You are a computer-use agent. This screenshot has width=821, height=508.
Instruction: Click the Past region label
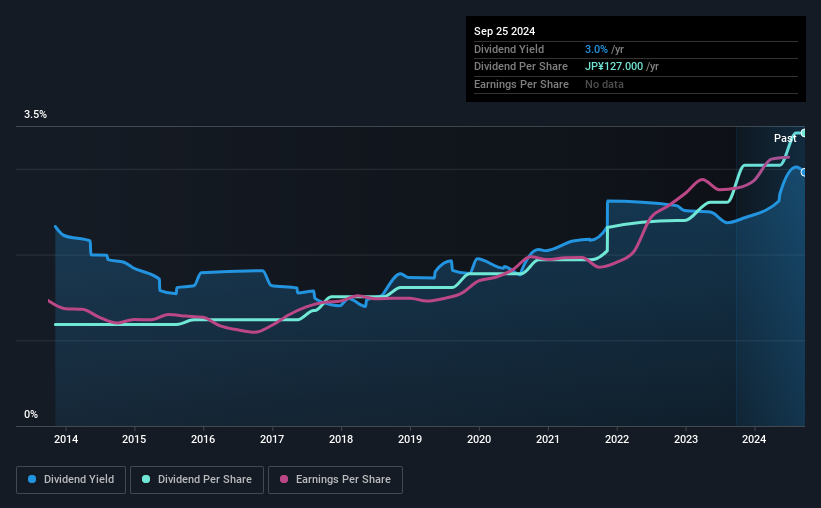click(785, 138)
